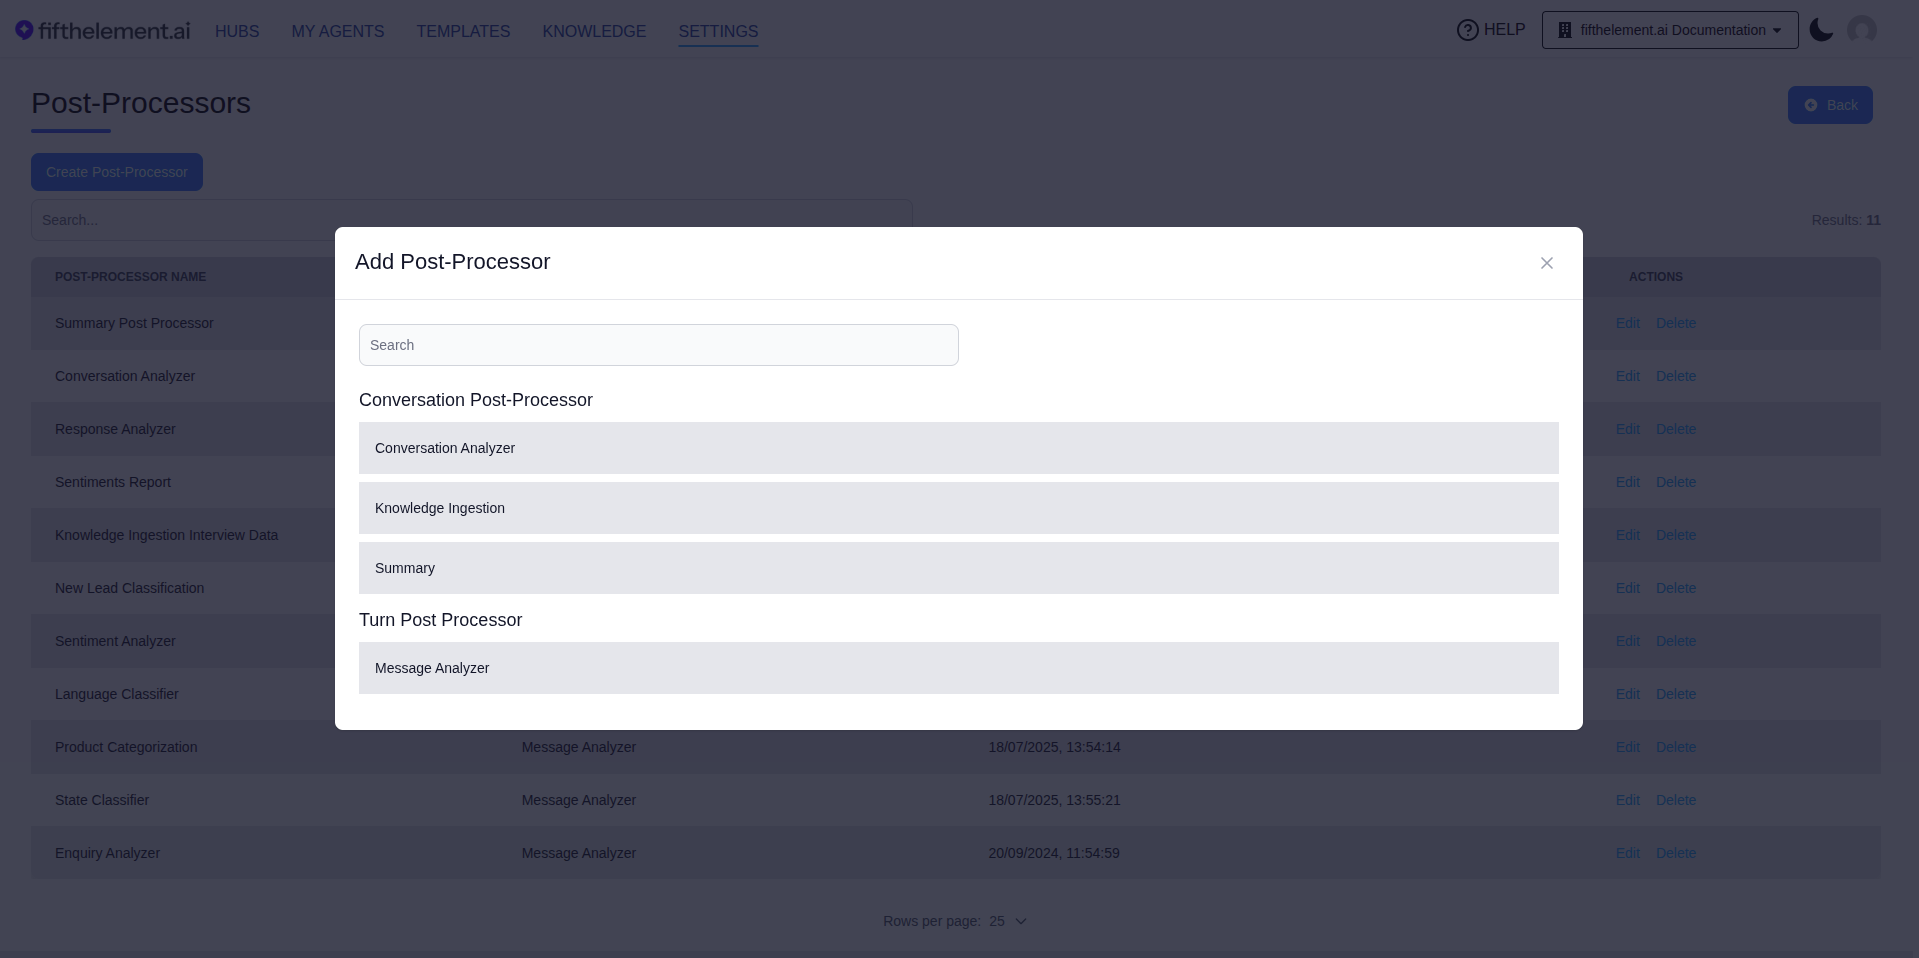
Task: Delete Sentiment Analyzer row
Action: pyautogui.click(x=1675, y=641)
